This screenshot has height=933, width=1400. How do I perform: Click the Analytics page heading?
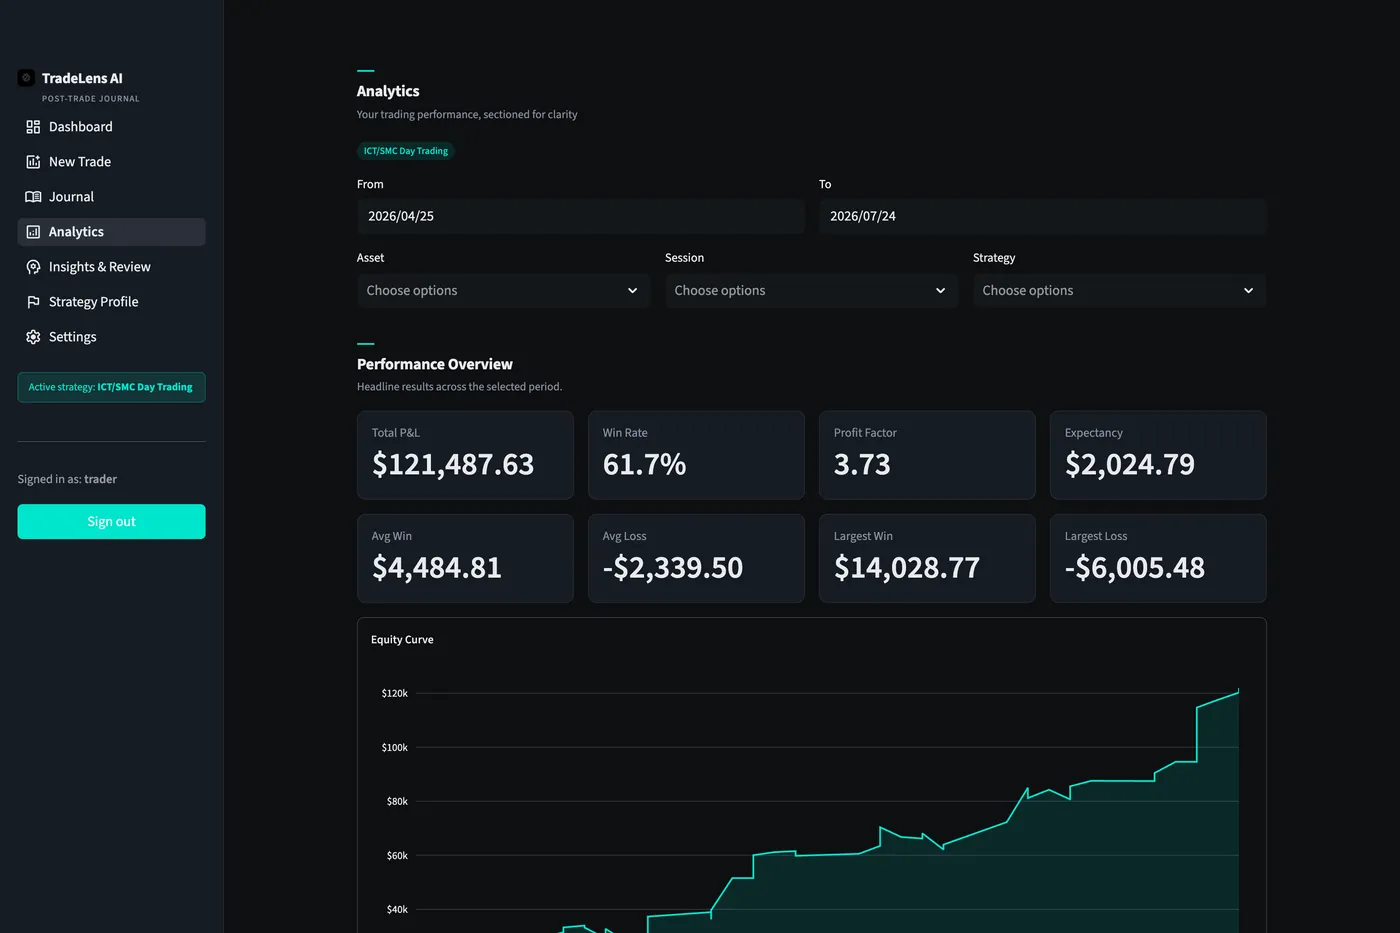388,91
